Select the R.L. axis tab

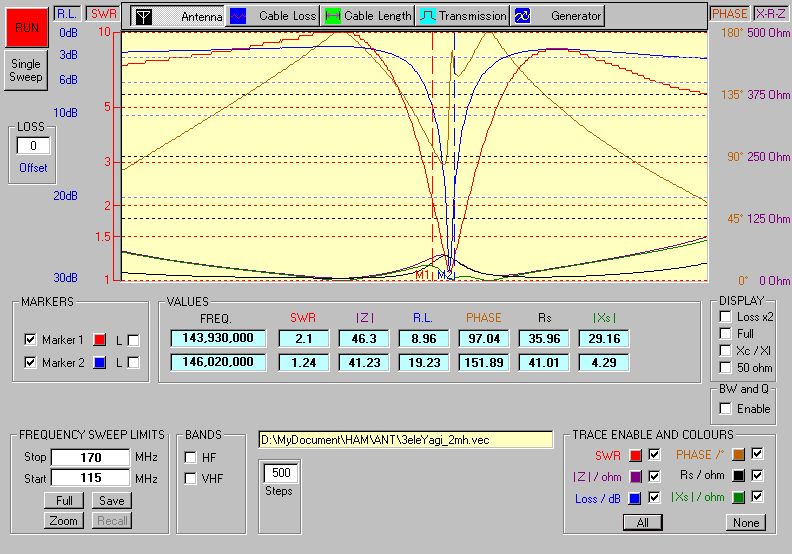click(x=66, y=13)
